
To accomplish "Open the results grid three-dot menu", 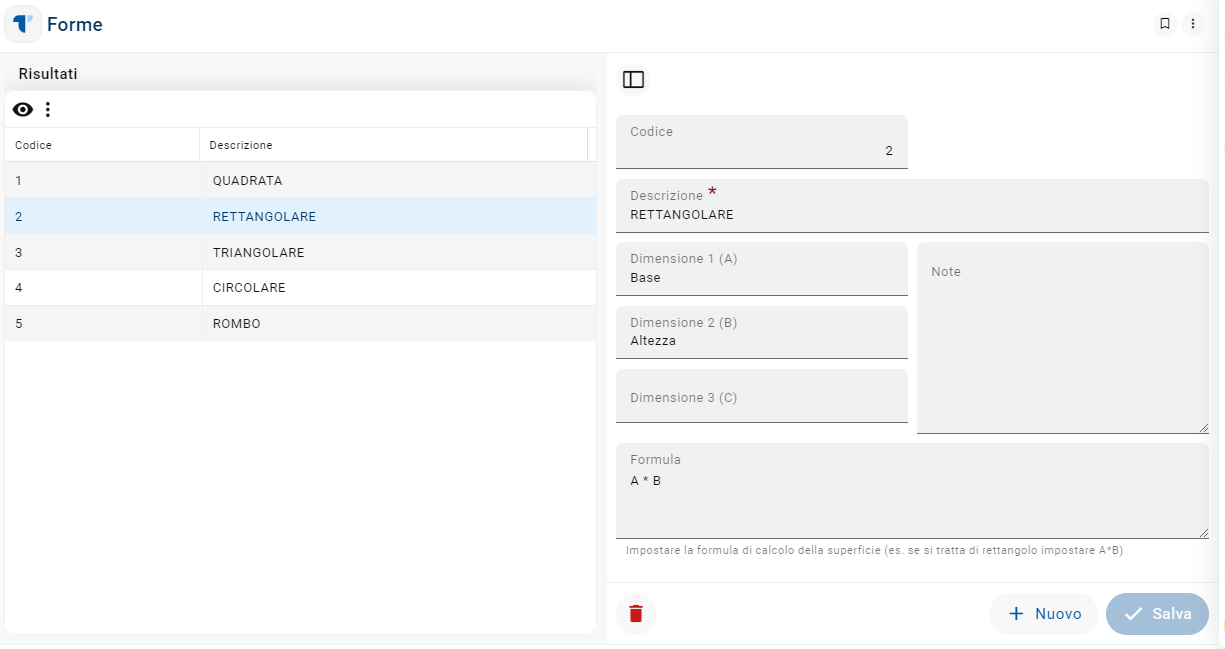I will click(x=47, y=110).
